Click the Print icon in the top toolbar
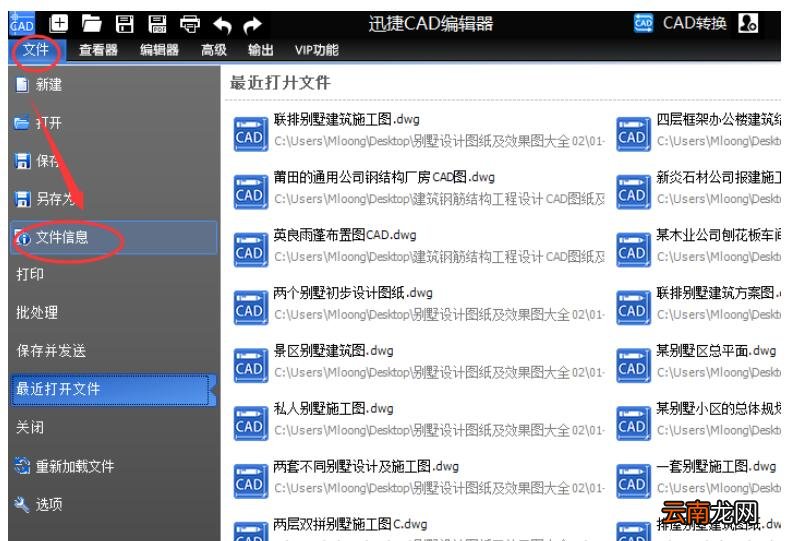The width and height of the screenshot is (795, 541). [190, 24]
